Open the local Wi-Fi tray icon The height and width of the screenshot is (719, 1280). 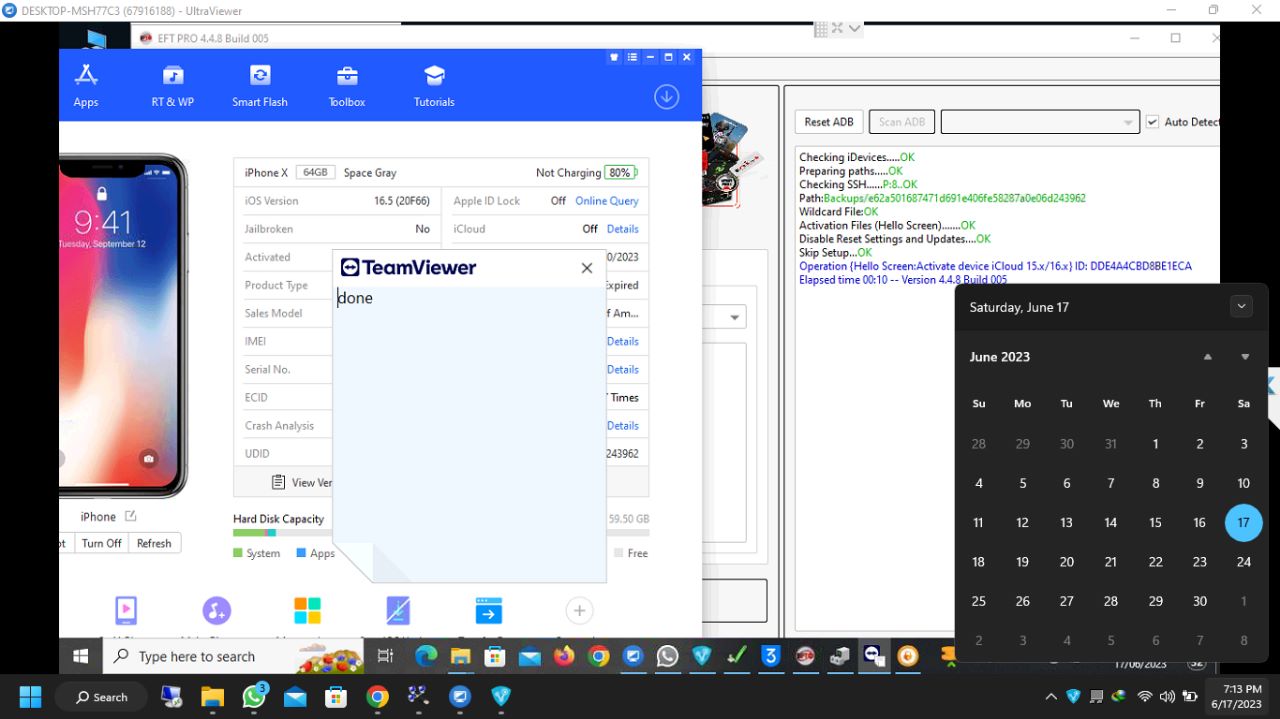coord(1145,697)
